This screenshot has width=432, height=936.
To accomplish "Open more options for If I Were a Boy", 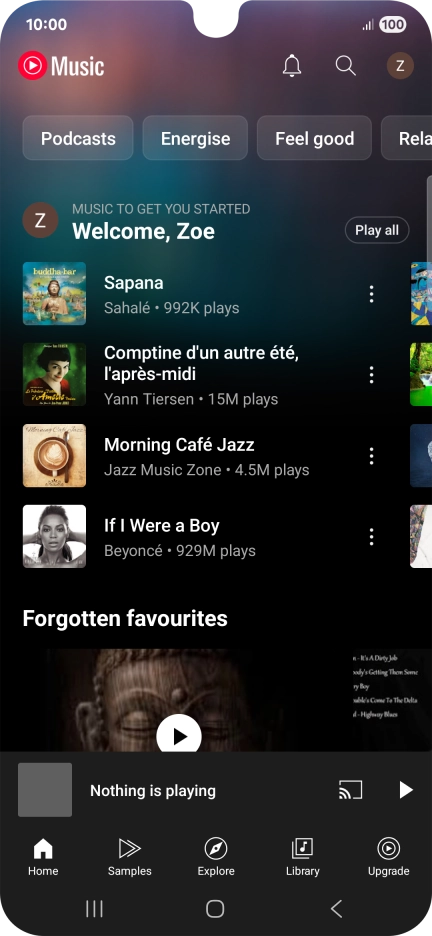I will (371, 537).
